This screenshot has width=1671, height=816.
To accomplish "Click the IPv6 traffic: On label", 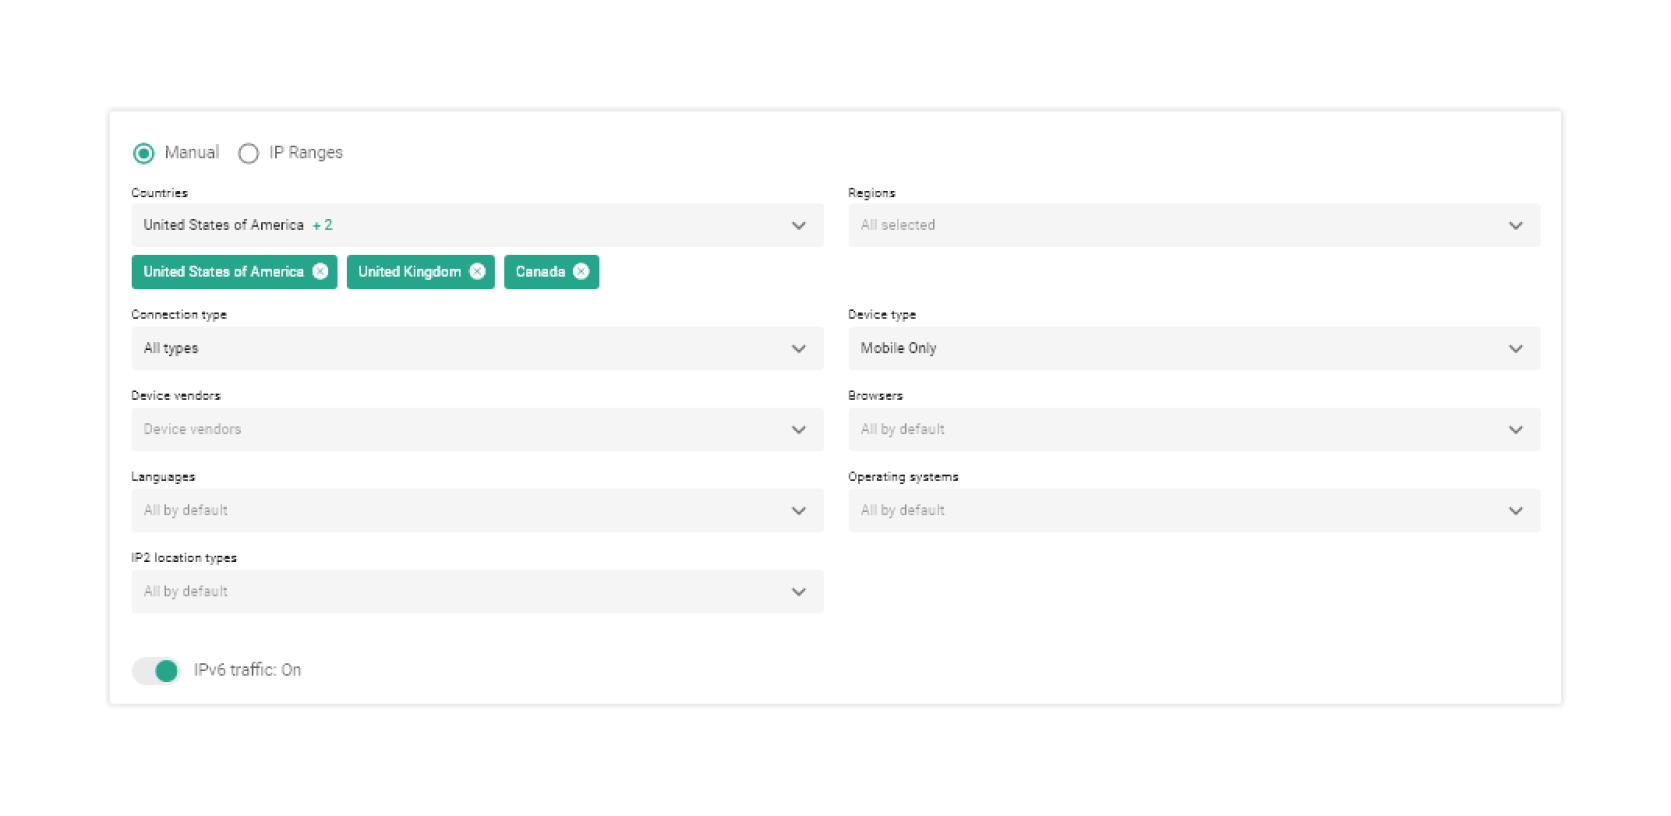I will [247, 670].
